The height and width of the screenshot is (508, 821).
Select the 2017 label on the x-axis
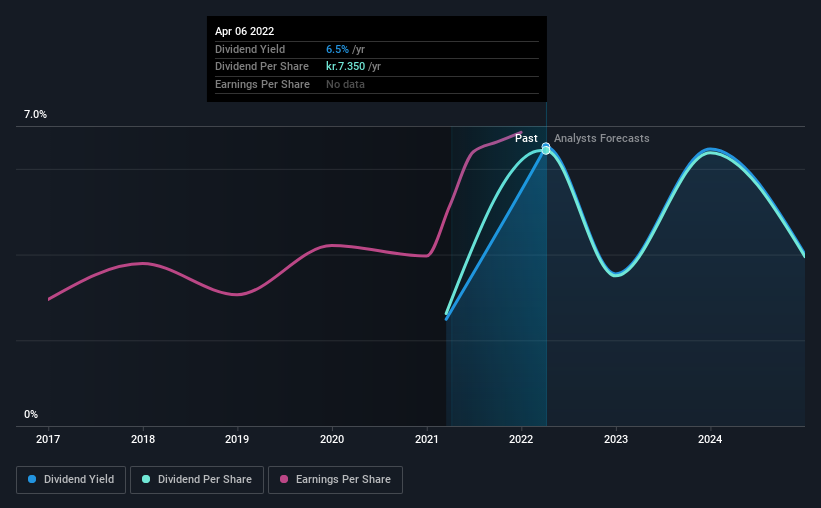tap(48, 439)
